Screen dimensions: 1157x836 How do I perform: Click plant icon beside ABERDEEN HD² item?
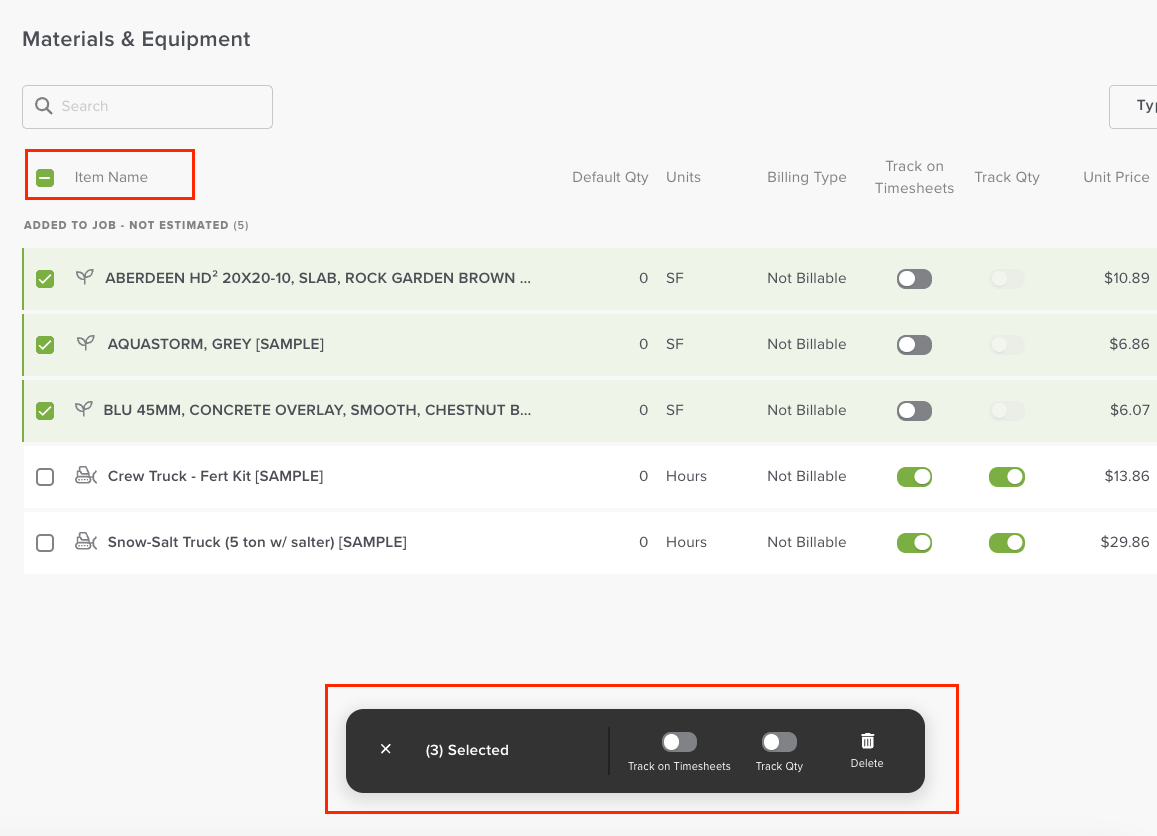coord(85,278)
